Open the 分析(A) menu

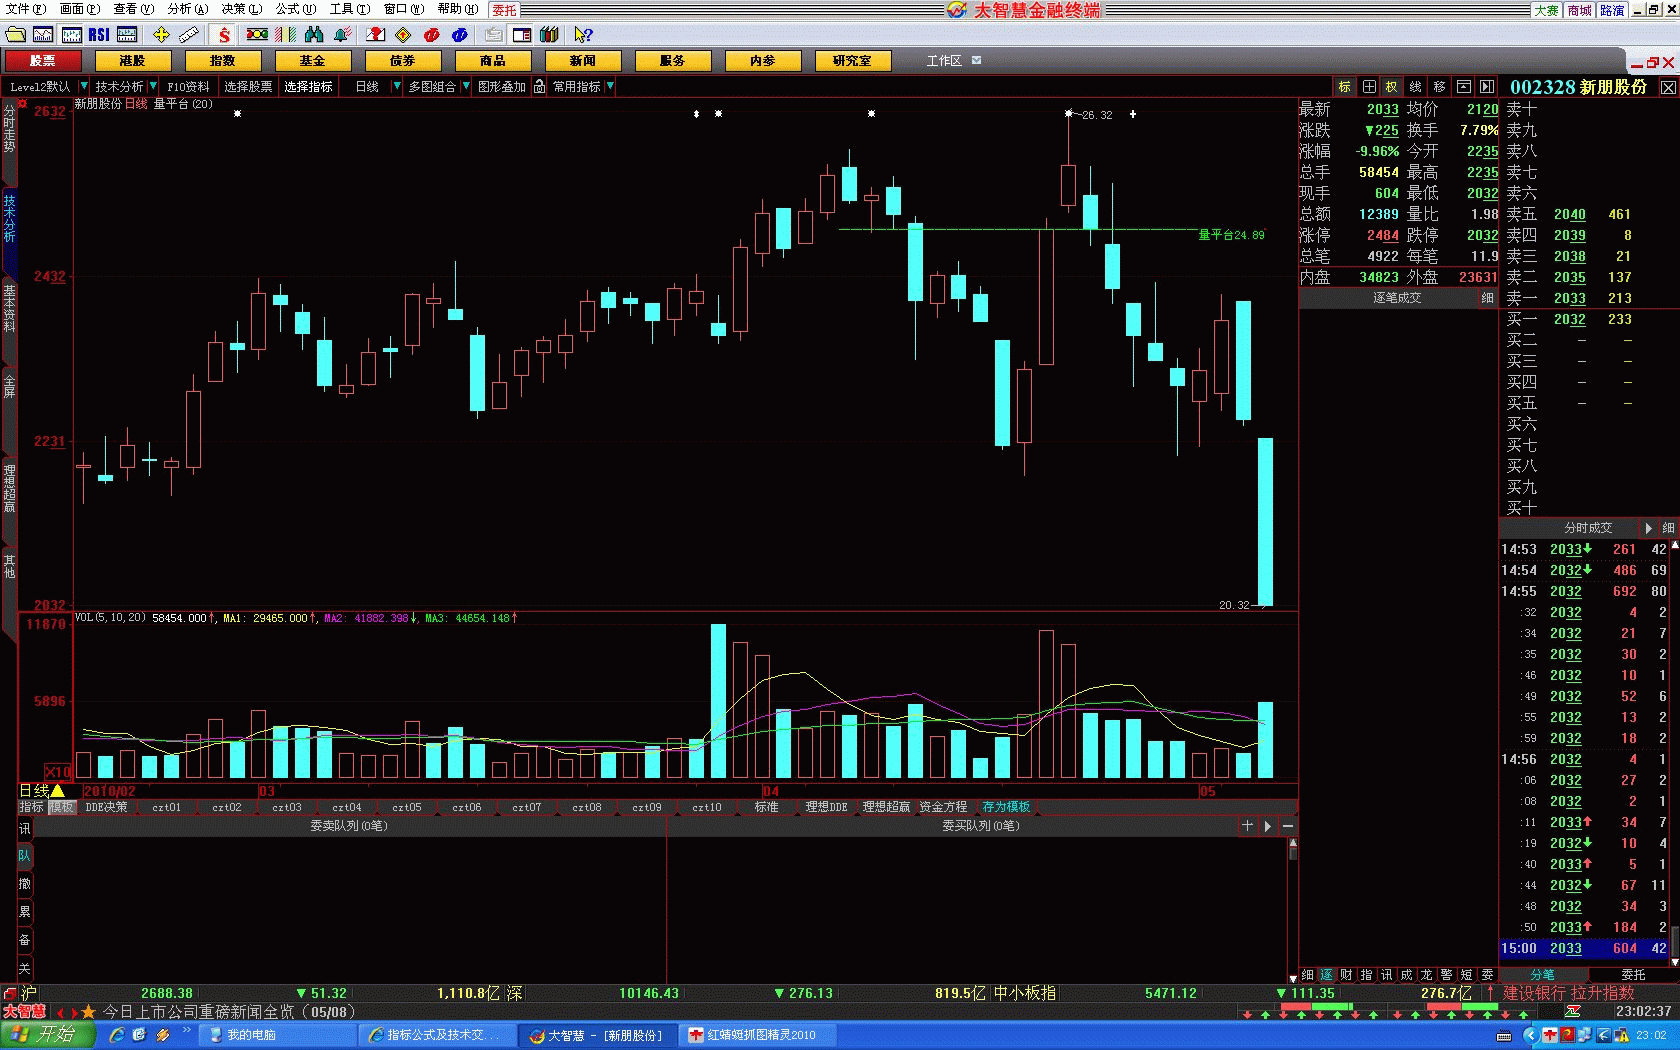click(x=187, y=9)
